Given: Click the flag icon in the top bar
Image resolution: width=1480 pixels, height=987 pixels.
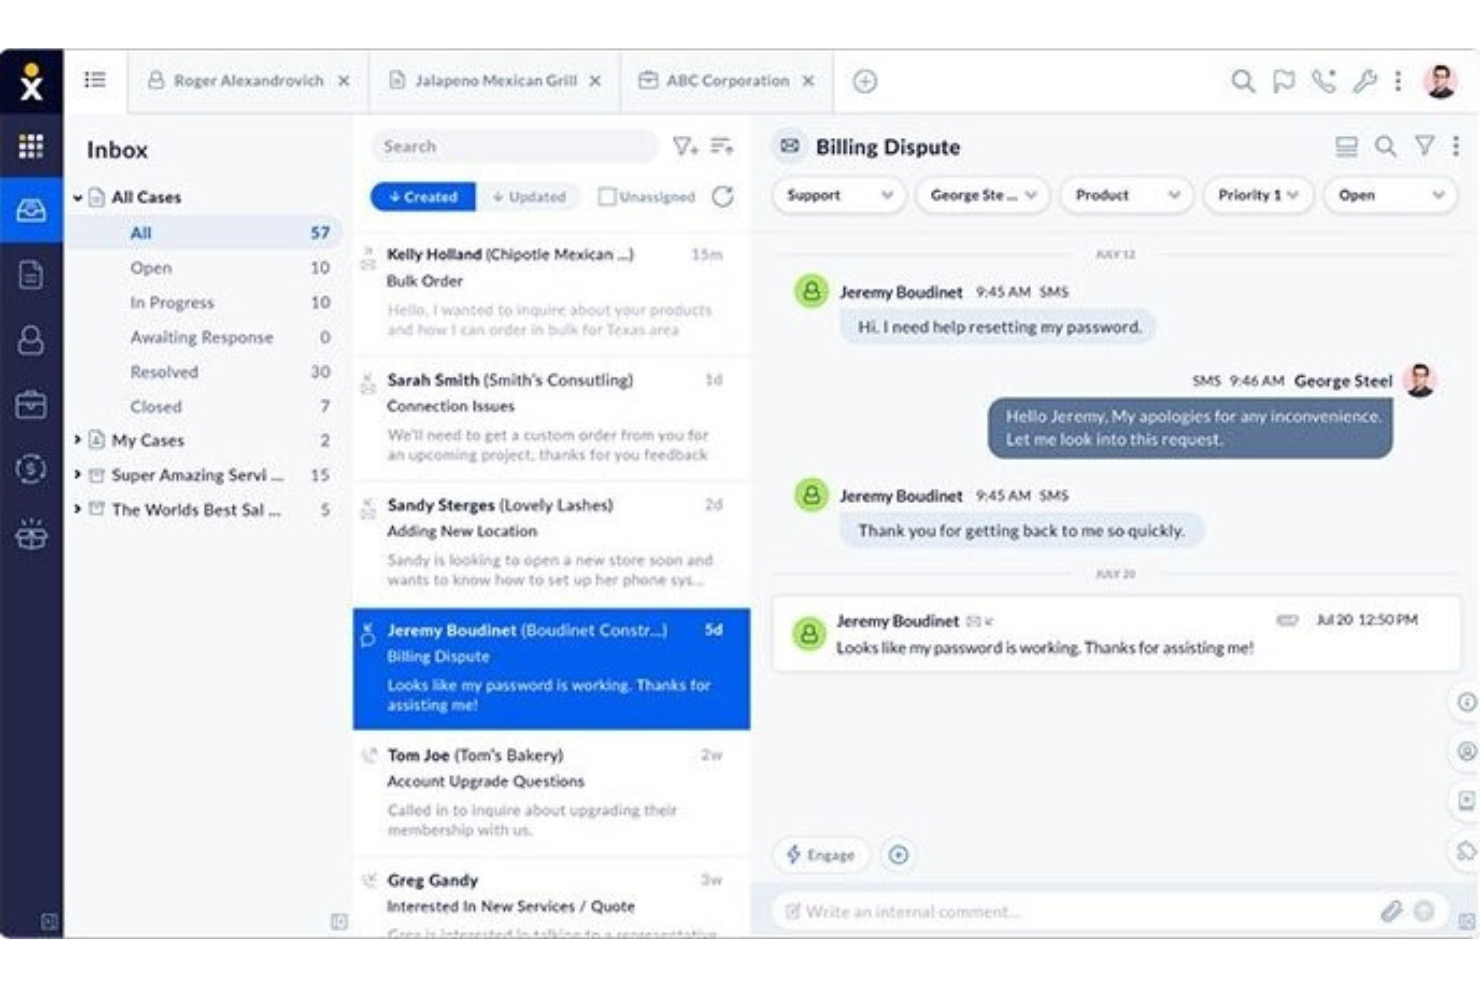Looking at the screenshot, I should [1283, 81].
